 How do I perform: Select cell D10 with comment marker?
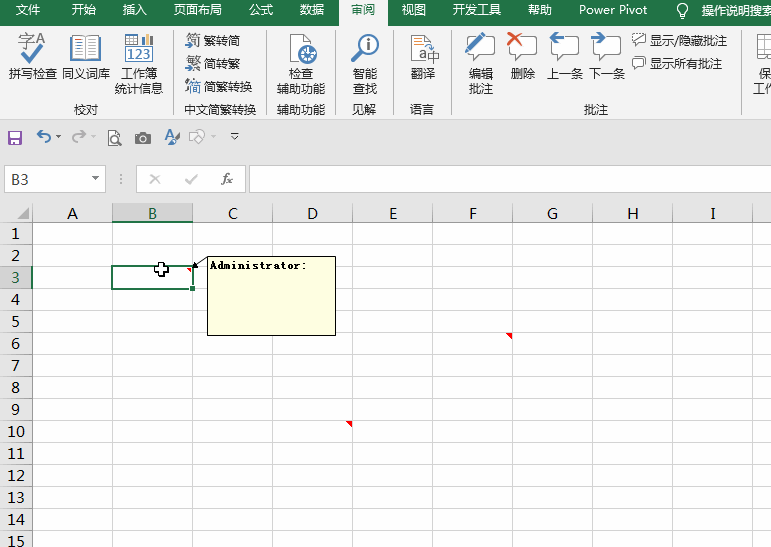(313, 431)
